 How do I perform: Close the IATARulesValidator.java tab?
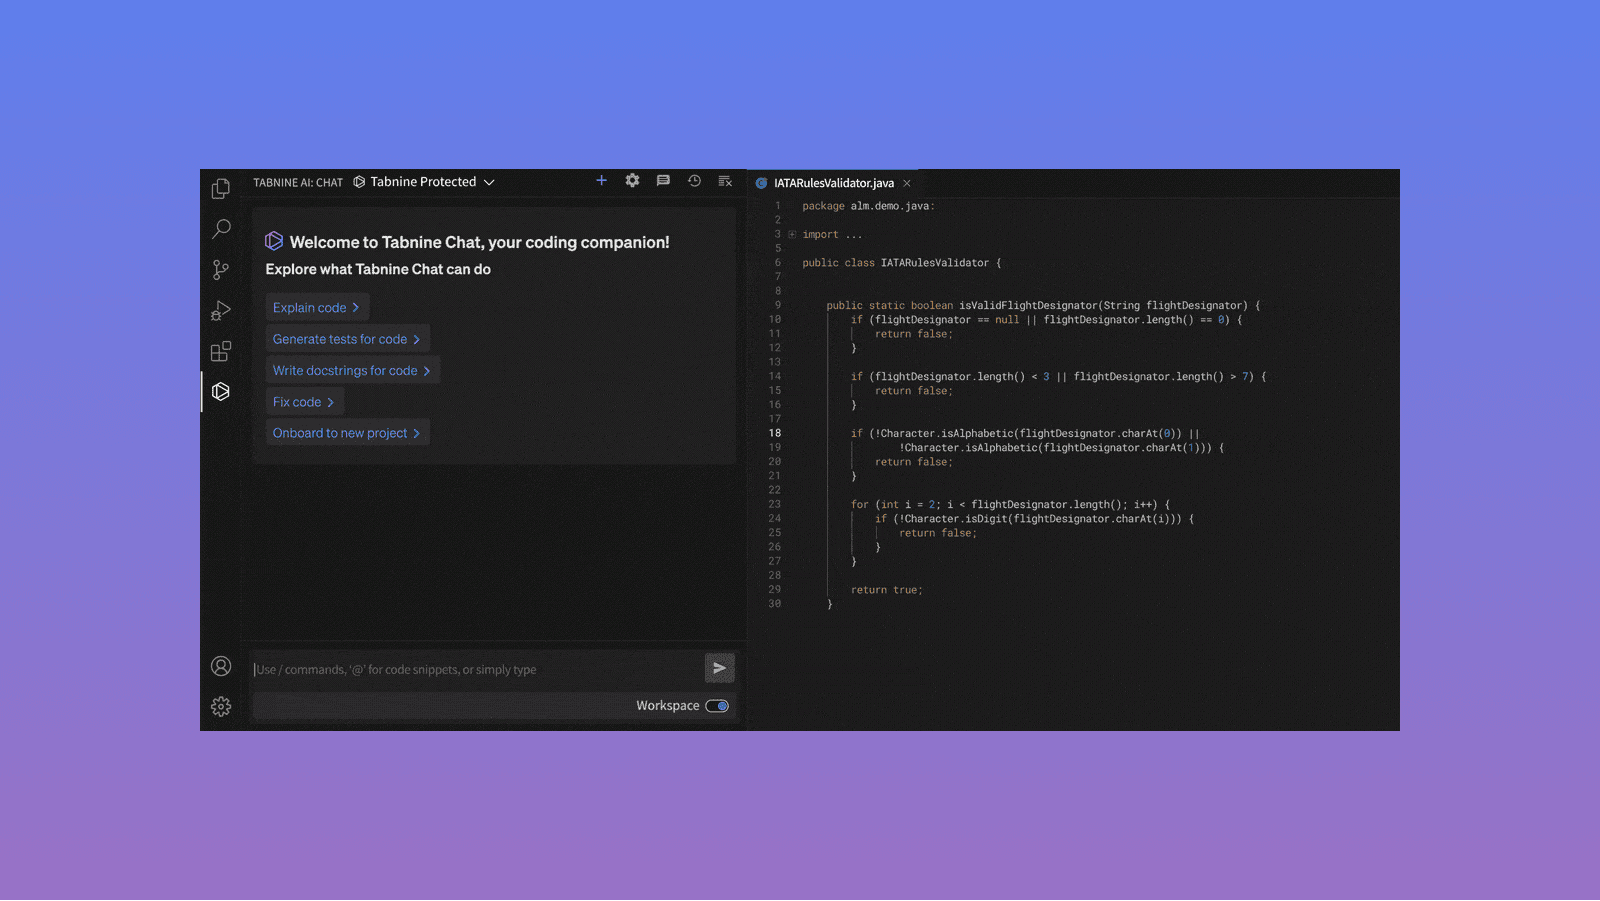907,183
